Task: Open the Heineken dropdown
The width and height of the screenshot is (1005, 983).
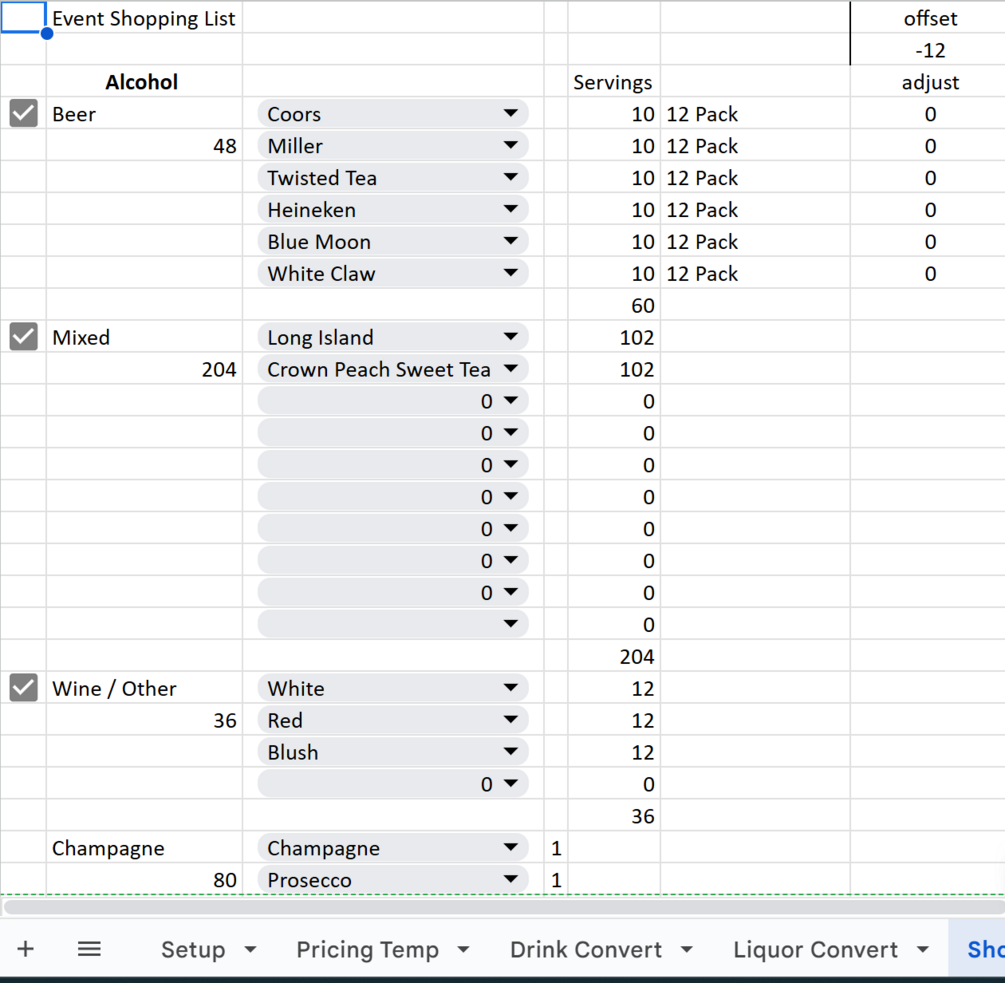Action: pyautogui.click(x=393, y=210)
